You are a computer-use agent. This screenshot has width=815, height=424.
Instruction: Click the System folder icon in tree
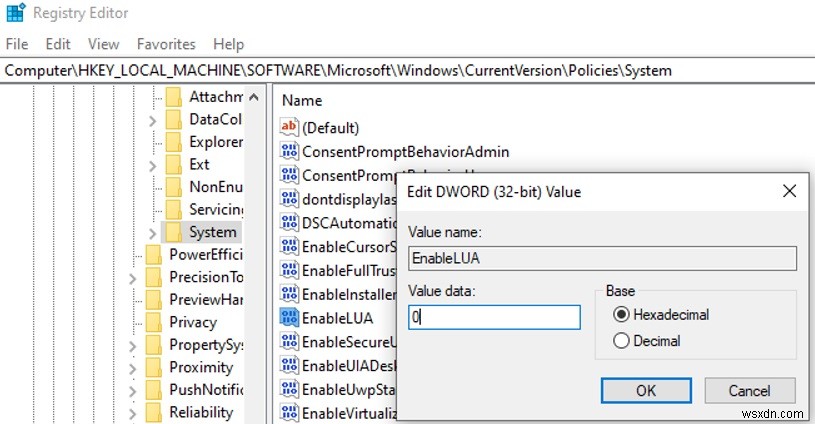(x=174, y=232)
